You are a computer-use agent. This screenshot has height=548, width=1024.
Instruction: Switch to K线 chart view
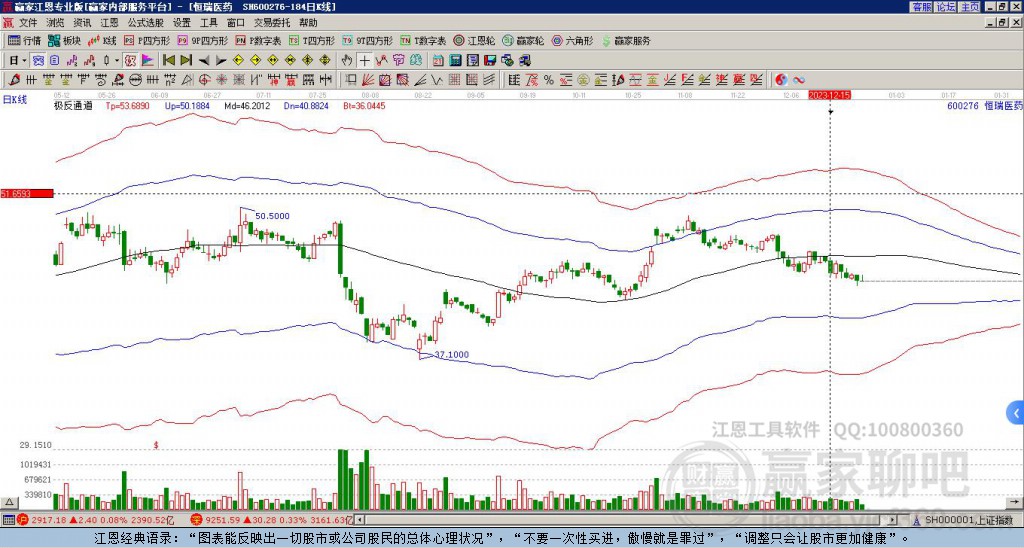(103, 40)
